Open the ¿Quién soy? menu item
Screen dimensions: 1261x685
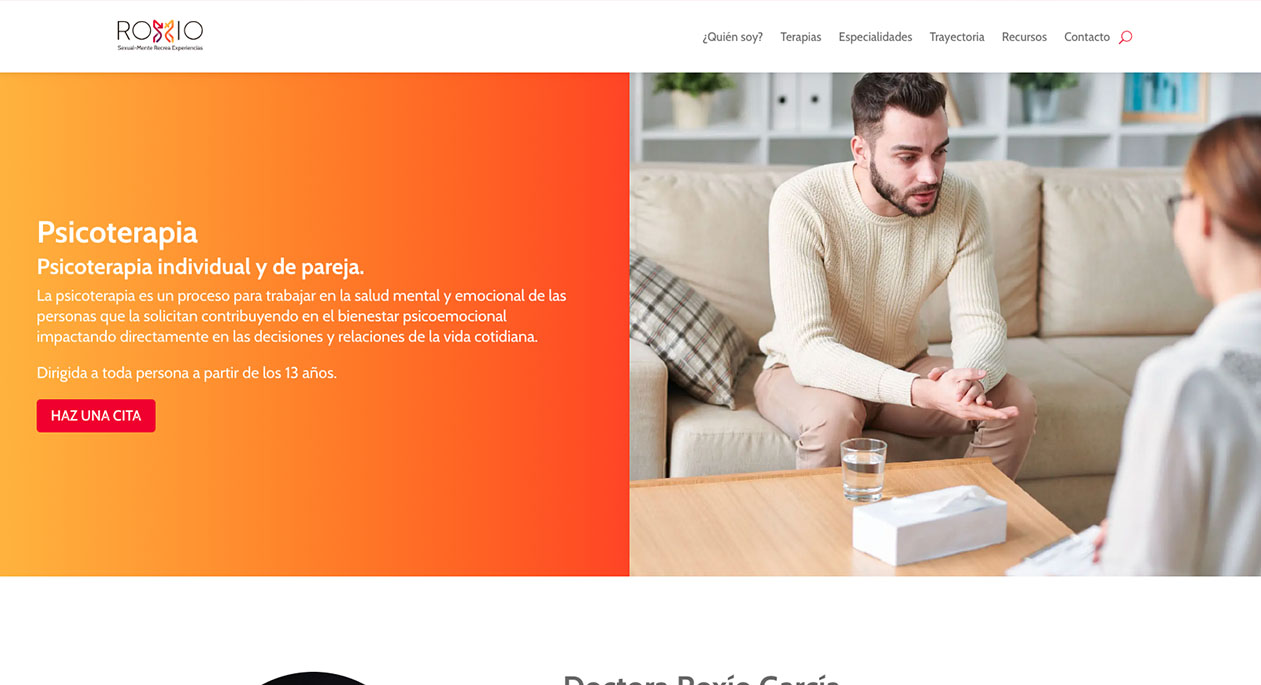point(732,37)
